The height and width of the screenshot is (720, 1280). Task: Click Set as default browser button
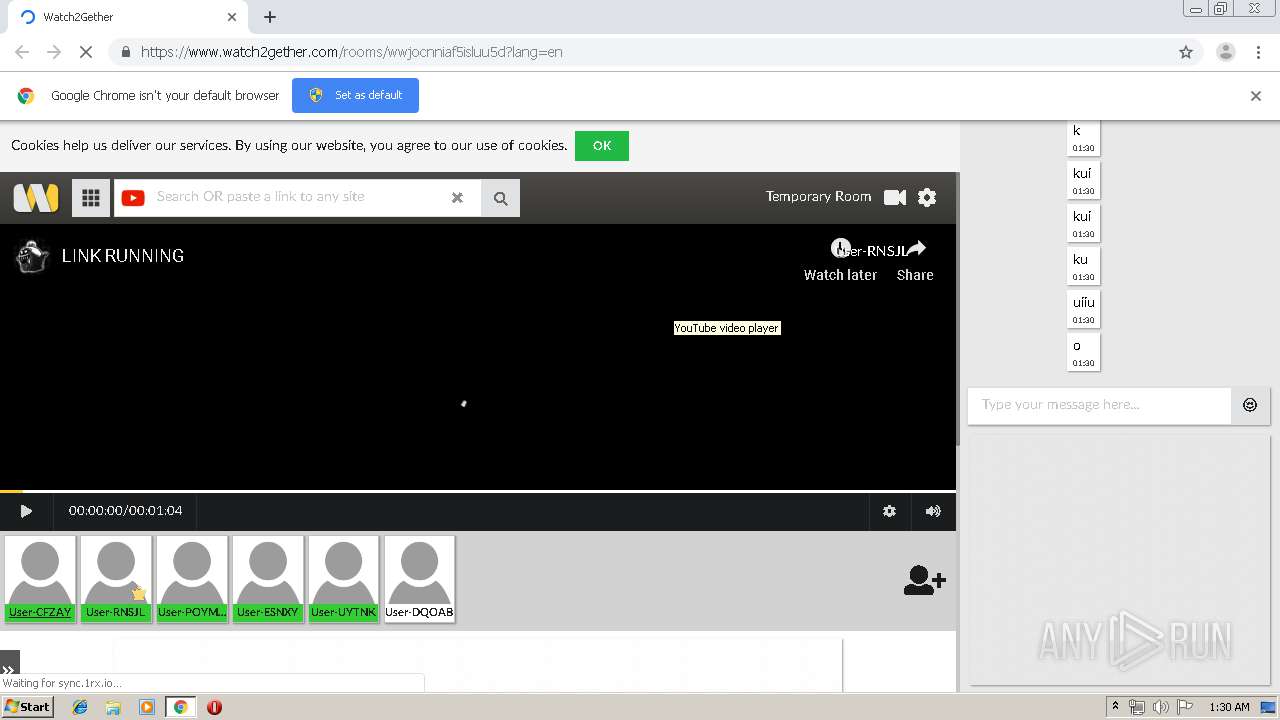(x=355, y=95)
